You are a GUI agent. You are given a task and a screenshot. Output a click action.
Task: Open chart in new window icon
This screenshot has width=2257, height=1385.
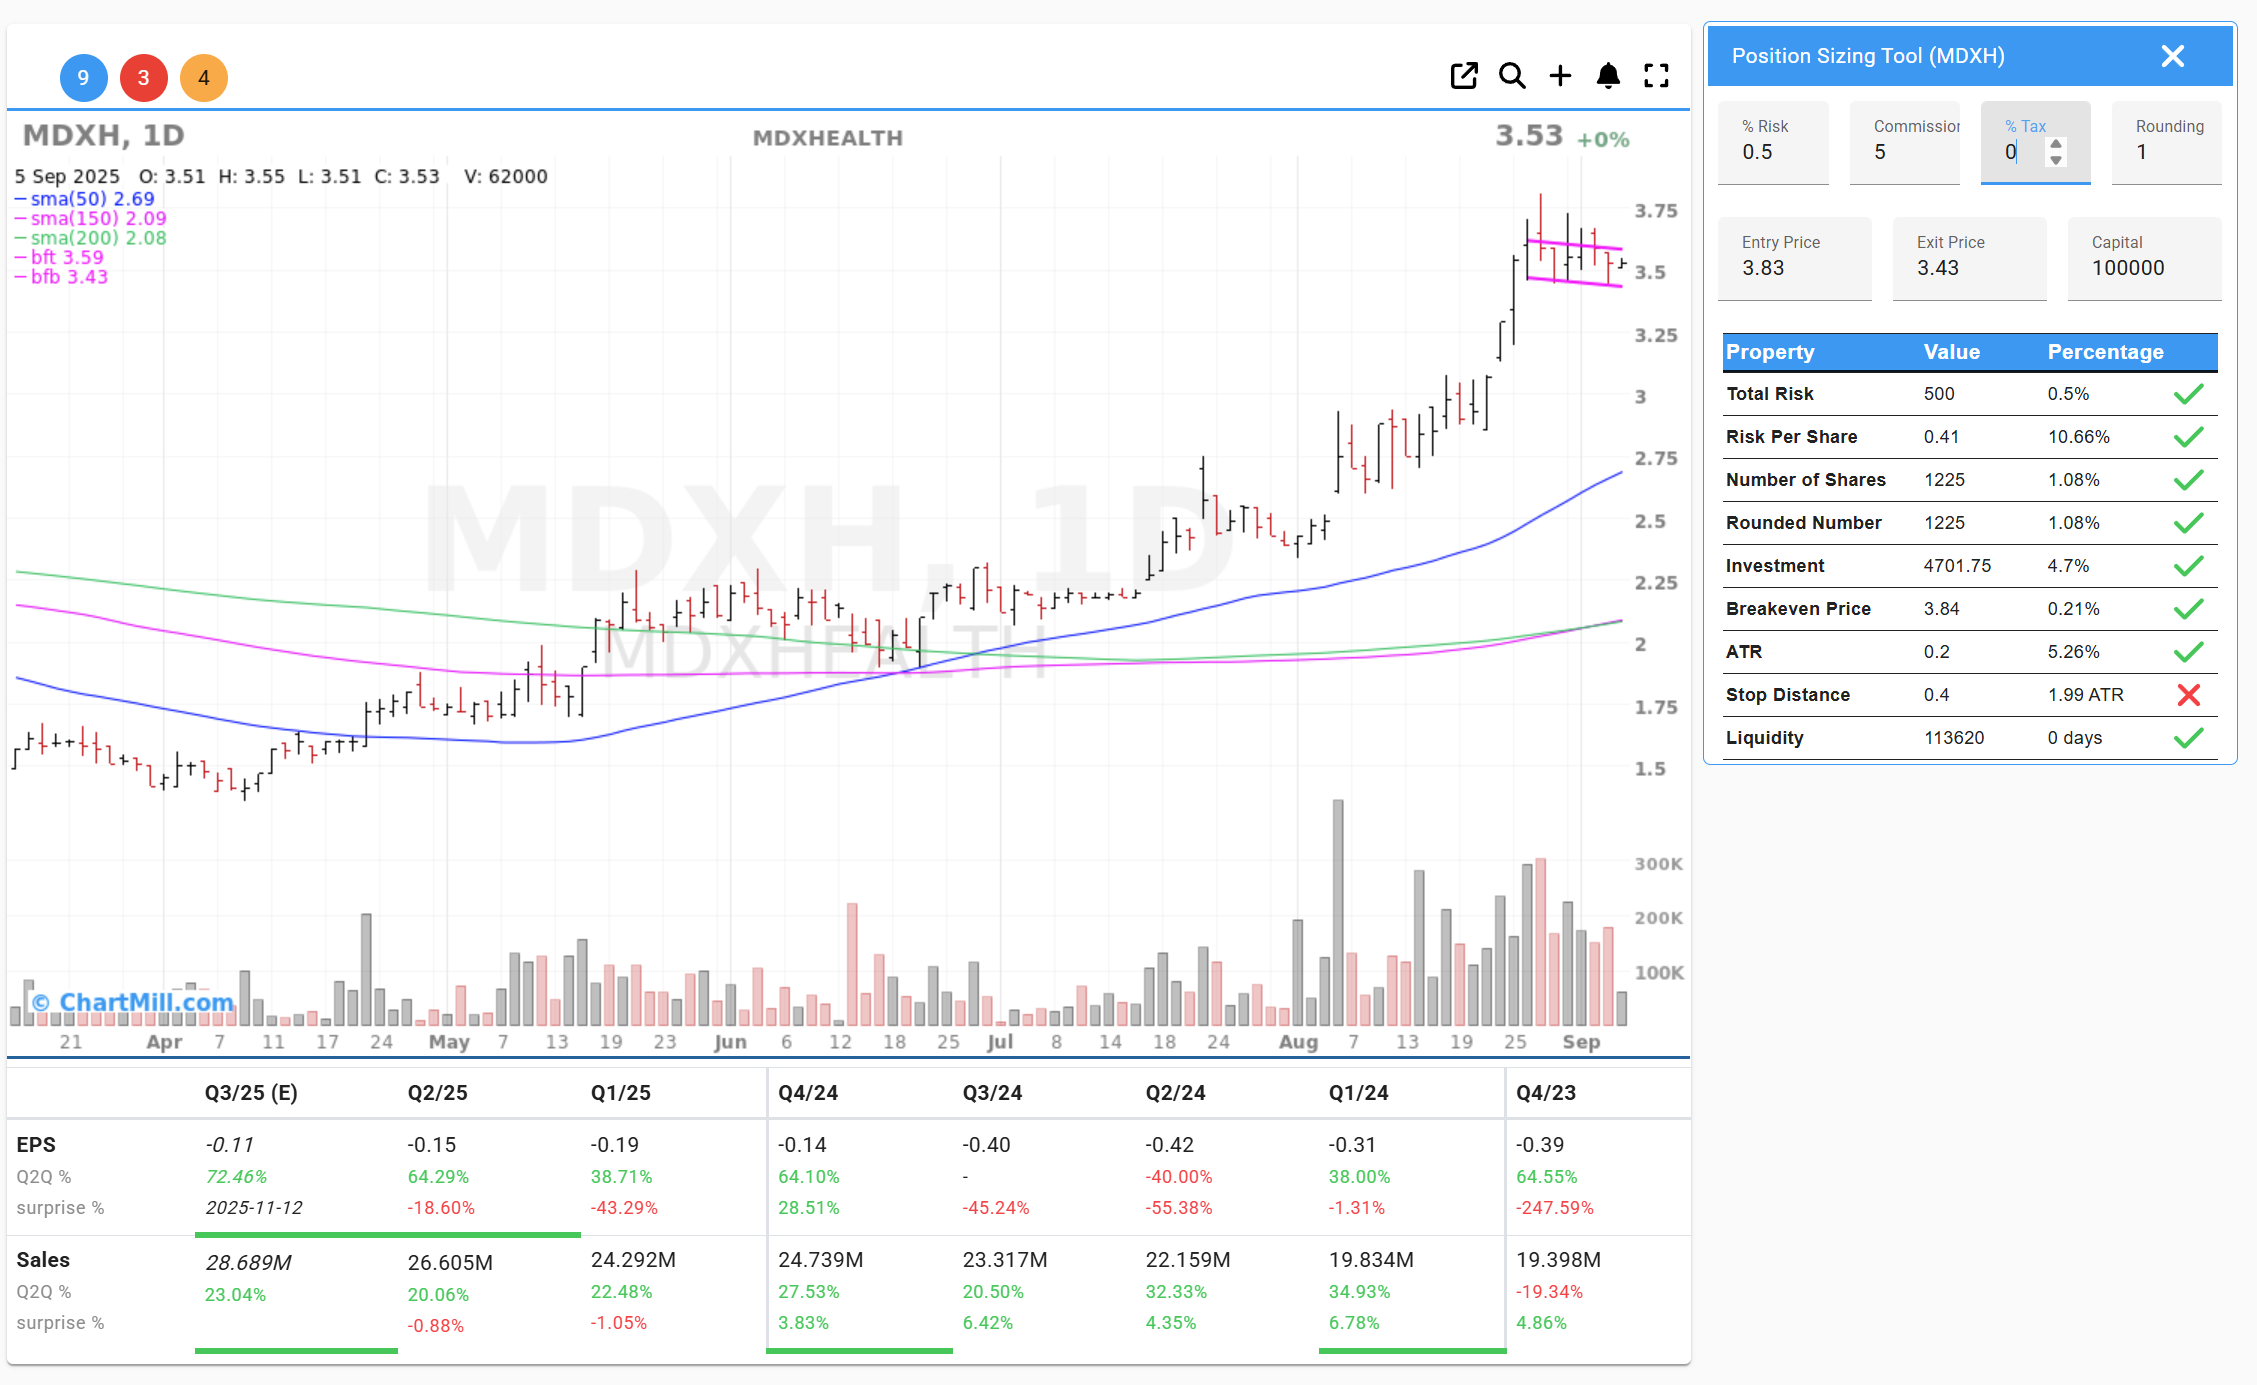(x=1463, y=76)
